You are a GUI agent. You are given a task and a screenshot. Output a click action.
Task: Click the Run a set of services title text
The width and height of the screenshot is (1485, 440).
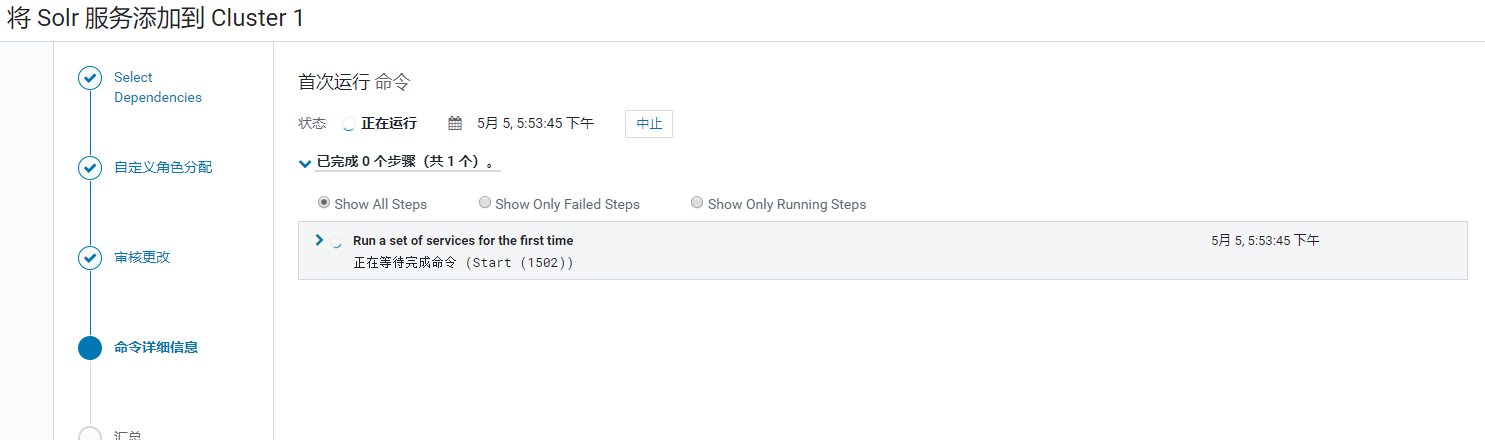click(463, 240)
